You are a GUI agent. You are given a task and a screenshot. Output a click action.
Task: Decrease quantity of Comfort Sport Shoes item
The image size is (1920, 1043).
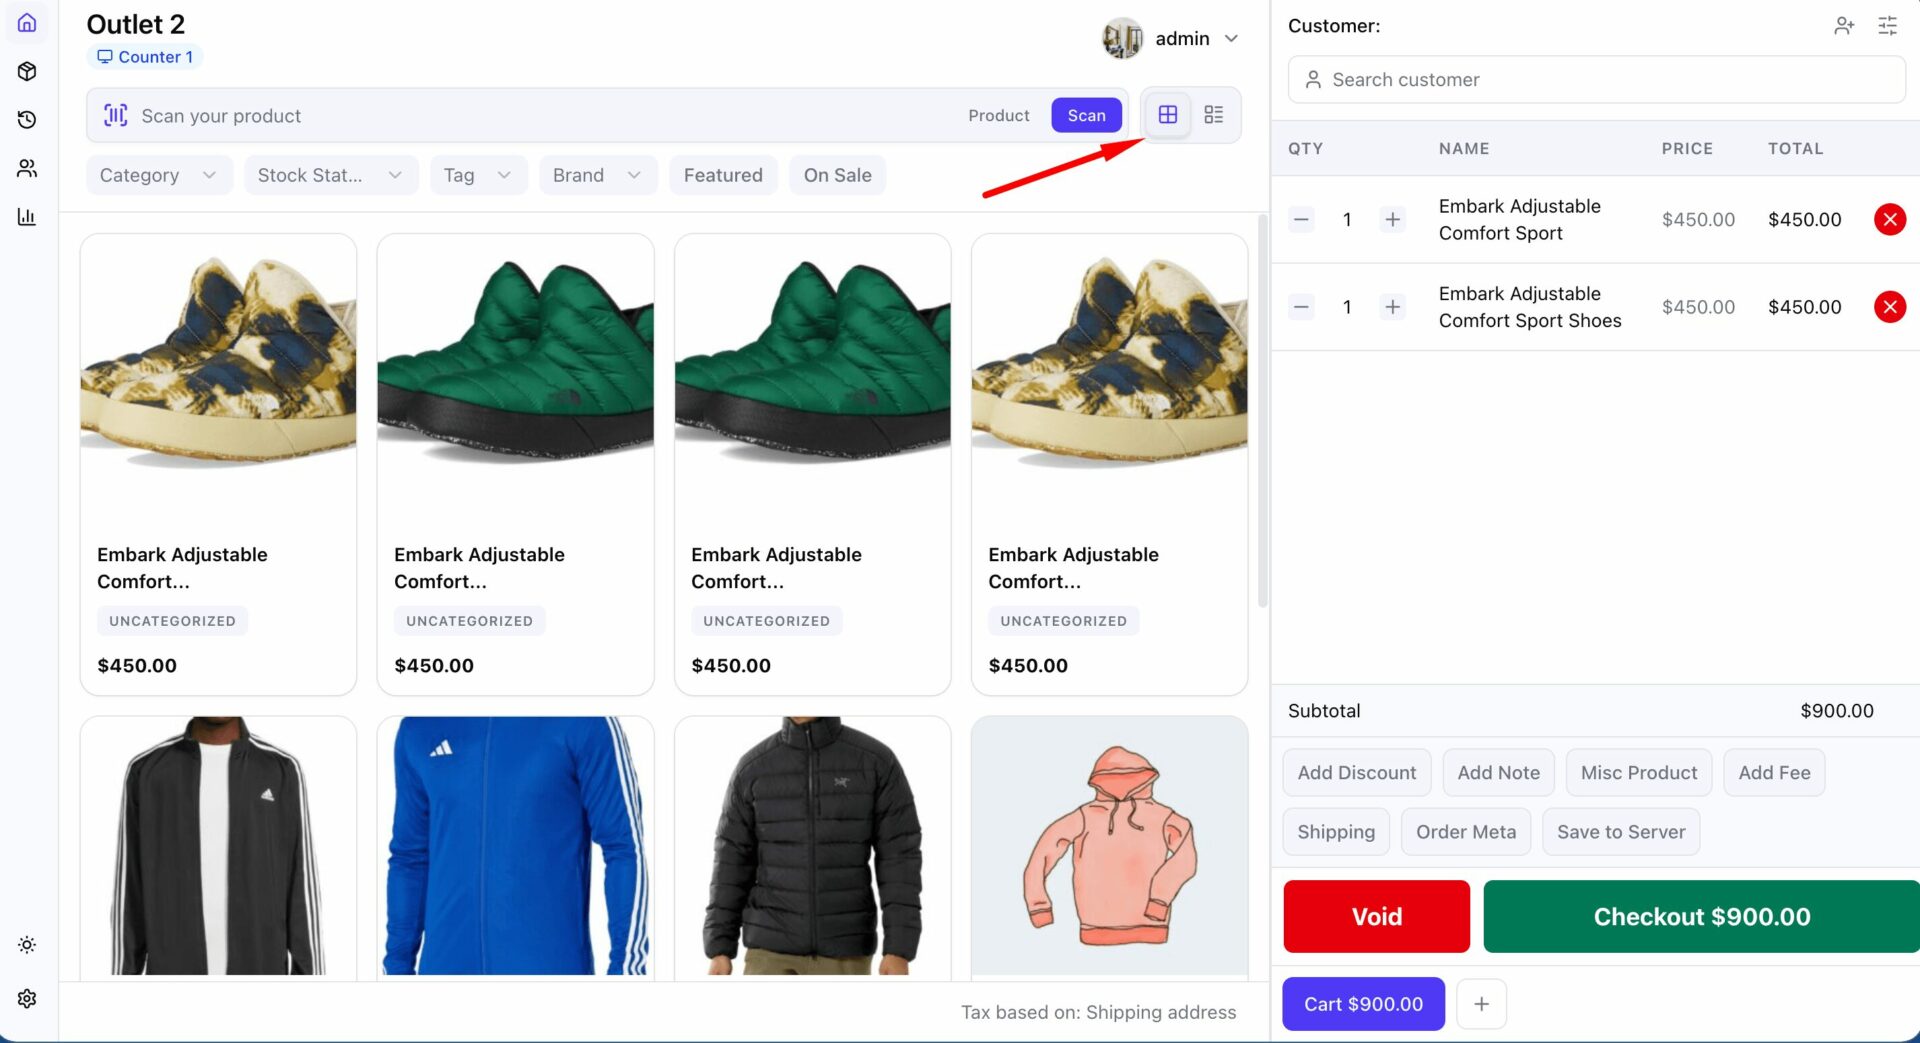pyautogui.click(x=1301, y=307)
